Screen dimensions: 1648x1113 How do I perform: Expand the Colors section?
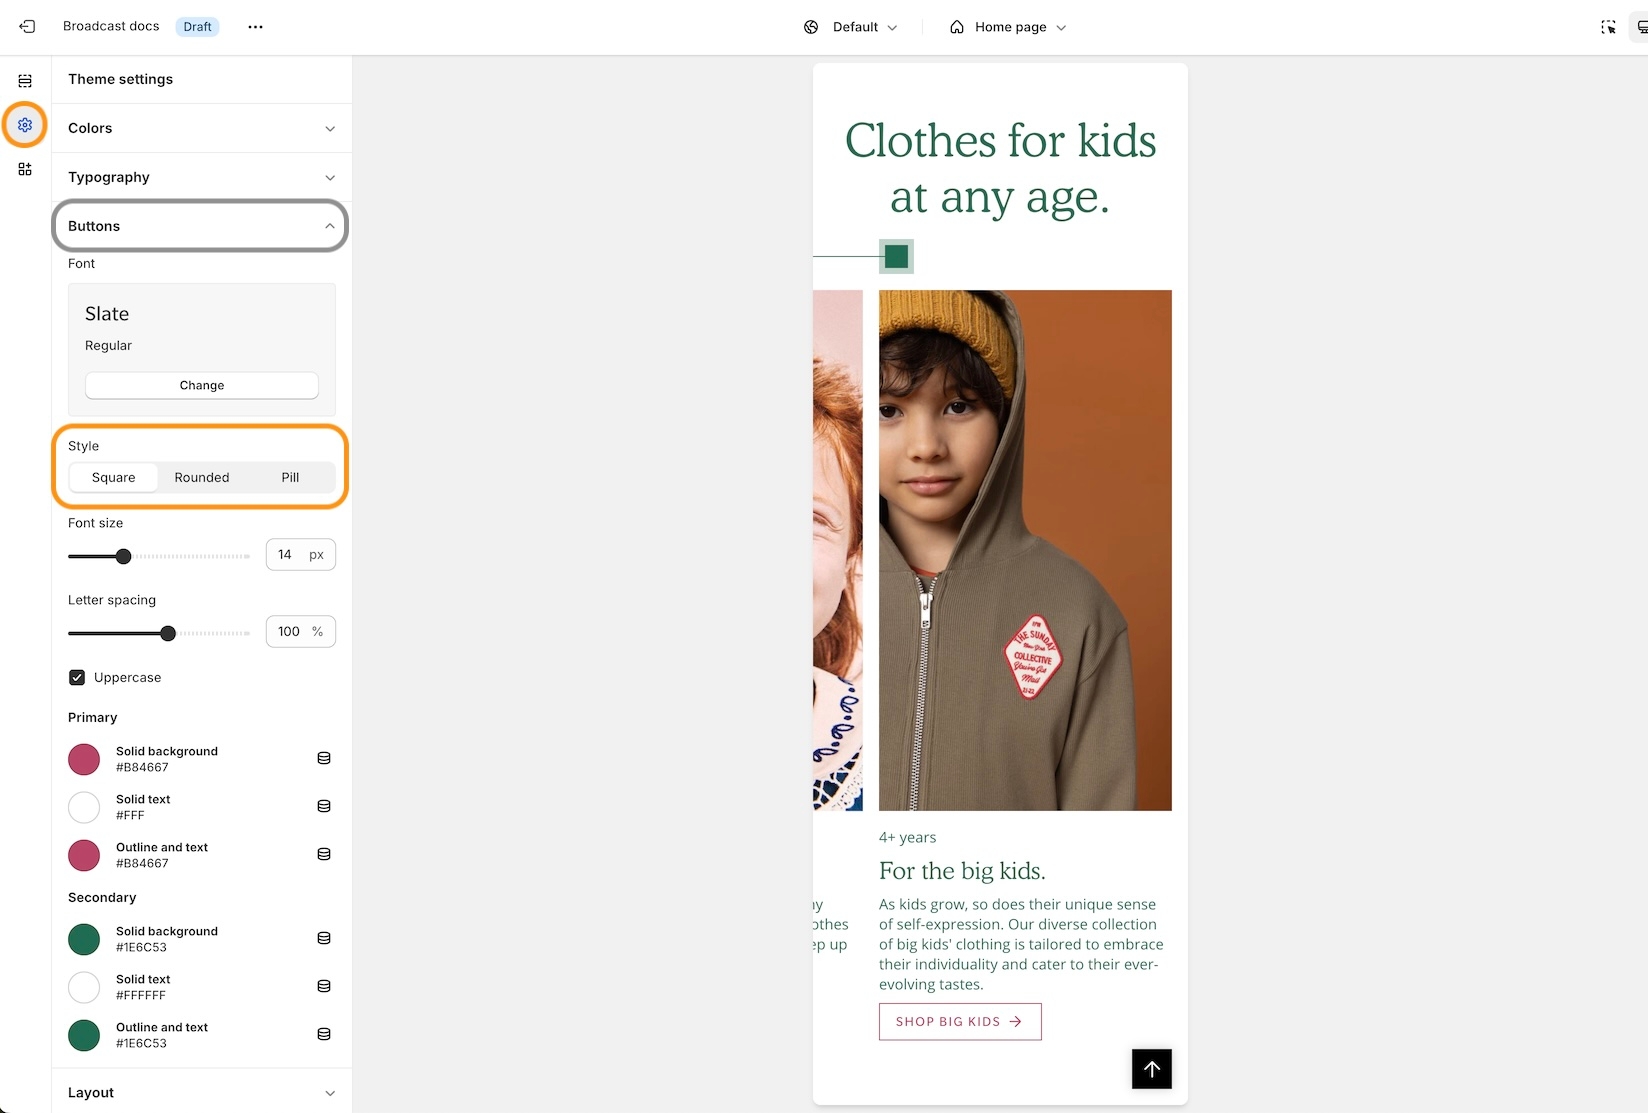tap(200, 128)
